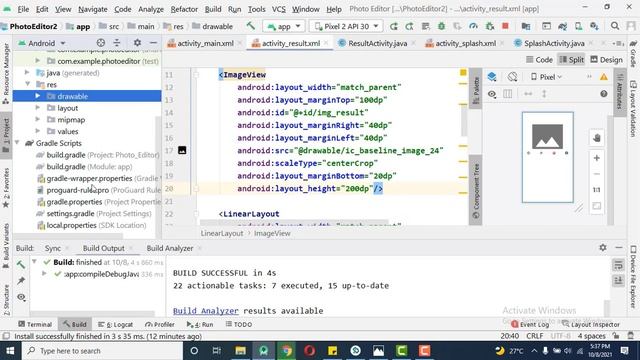Click the Windows search box

point(103,351)
